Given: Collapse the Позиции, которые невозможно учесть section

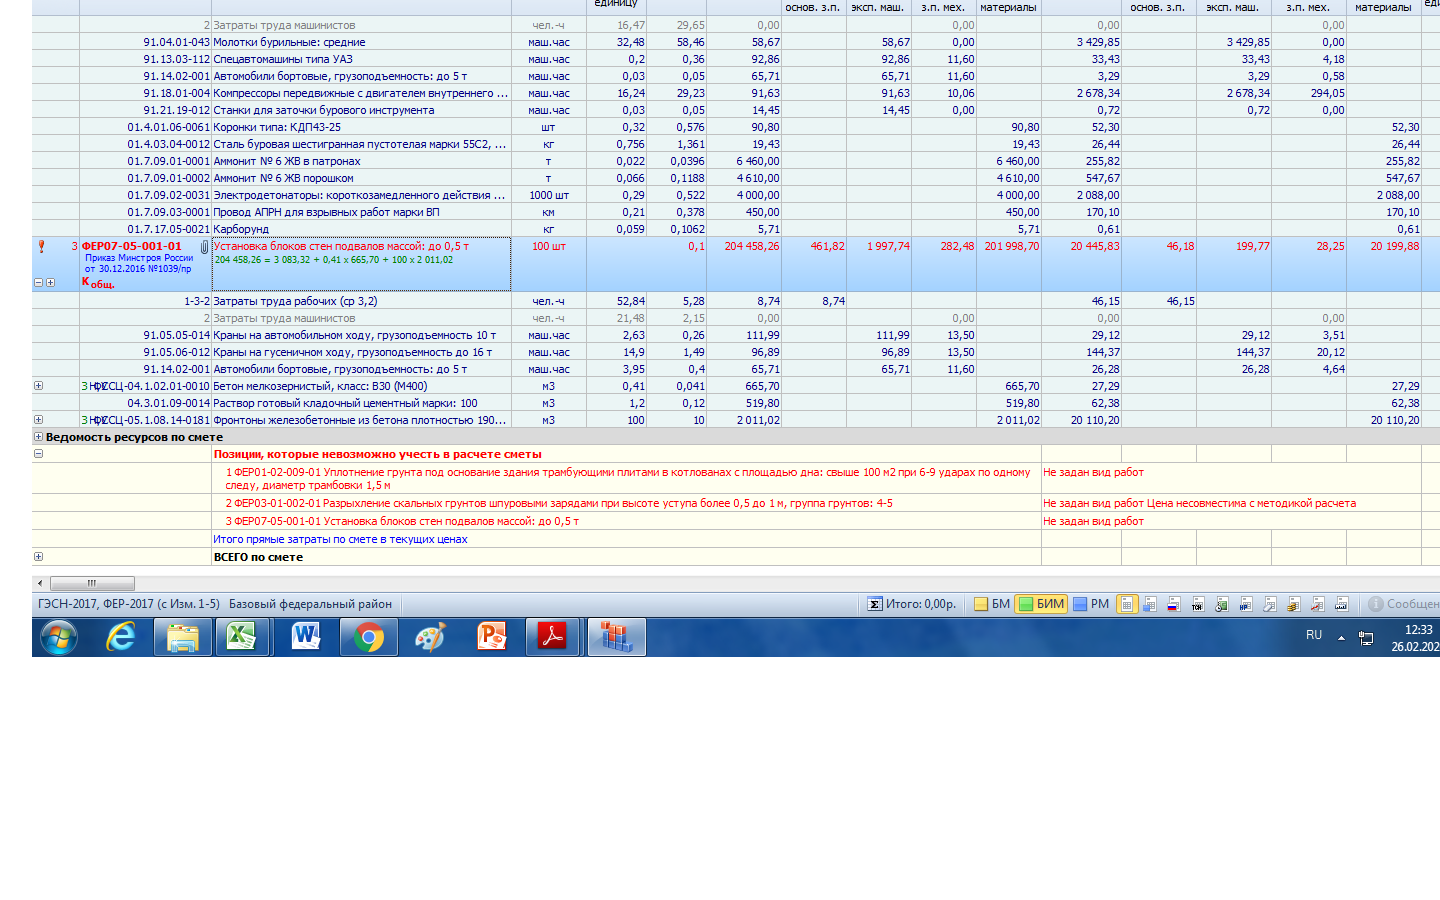Looking at the screenshot, I should [x=39, y=454].
